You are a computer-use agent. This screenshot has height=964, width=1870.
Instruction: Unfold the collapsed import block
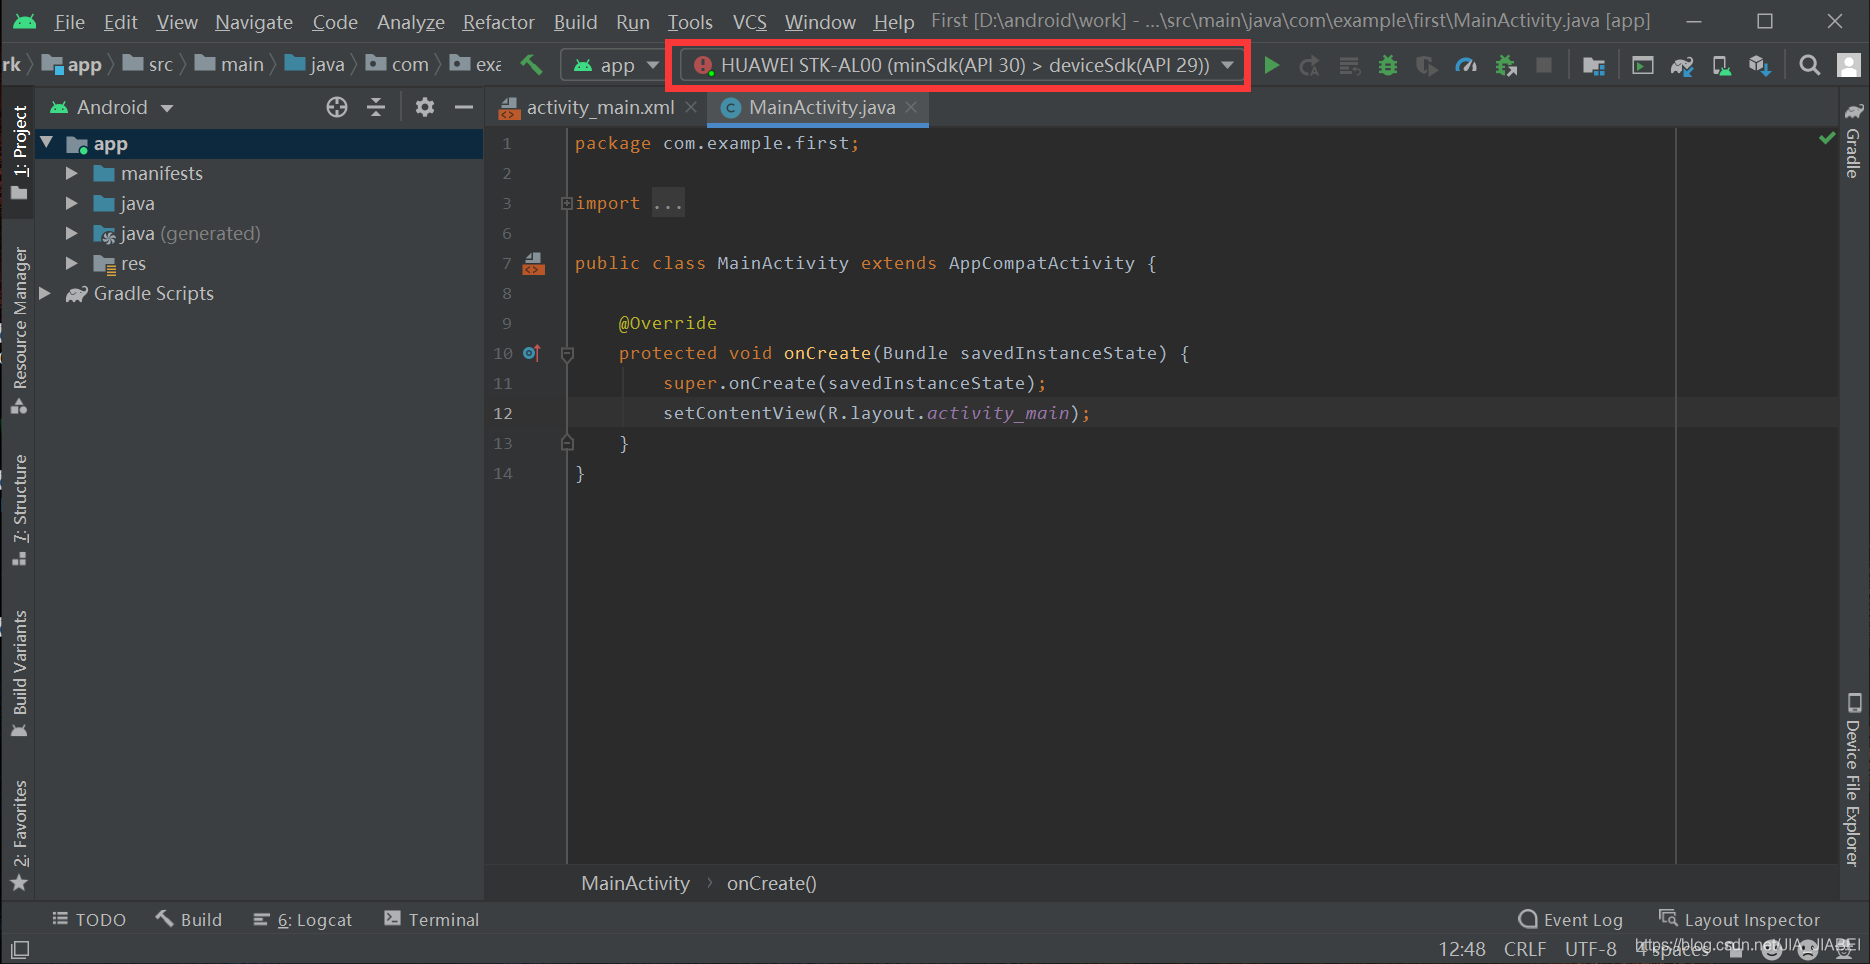click(x=567, y=203)
